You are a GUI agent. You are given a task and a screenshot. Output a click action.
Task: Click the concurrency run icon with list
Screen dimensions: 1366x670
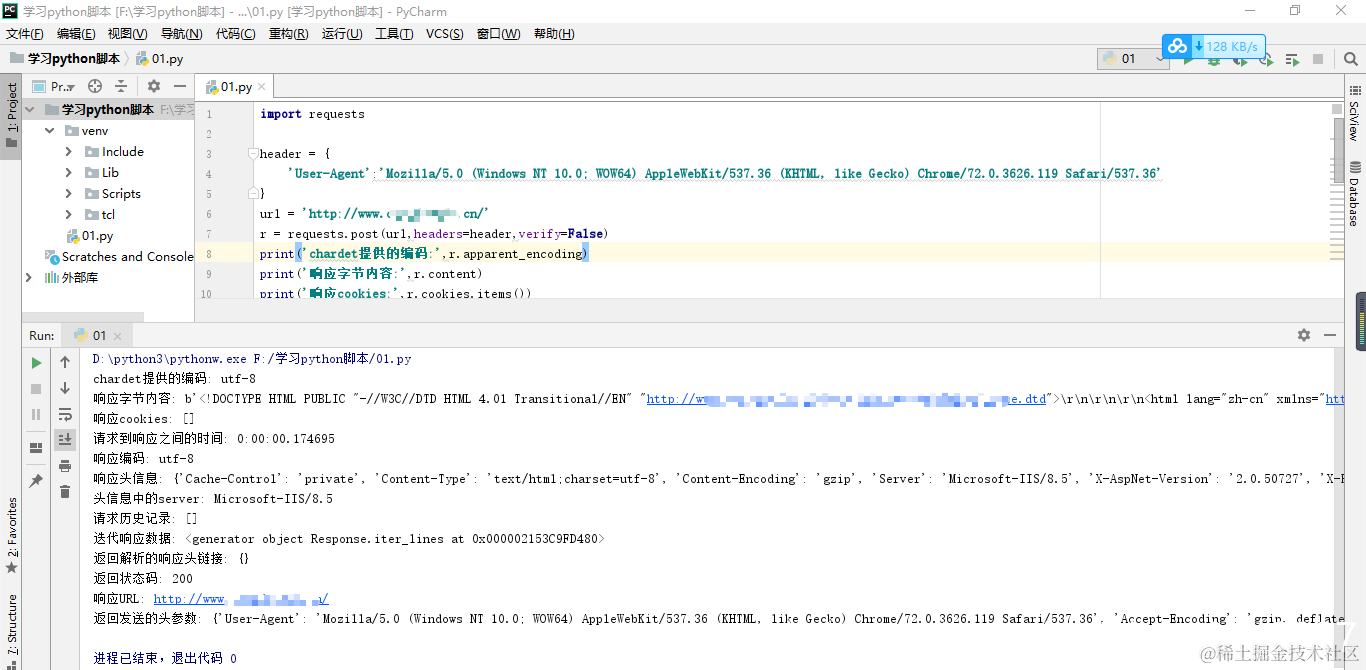tap(1292, 59)
